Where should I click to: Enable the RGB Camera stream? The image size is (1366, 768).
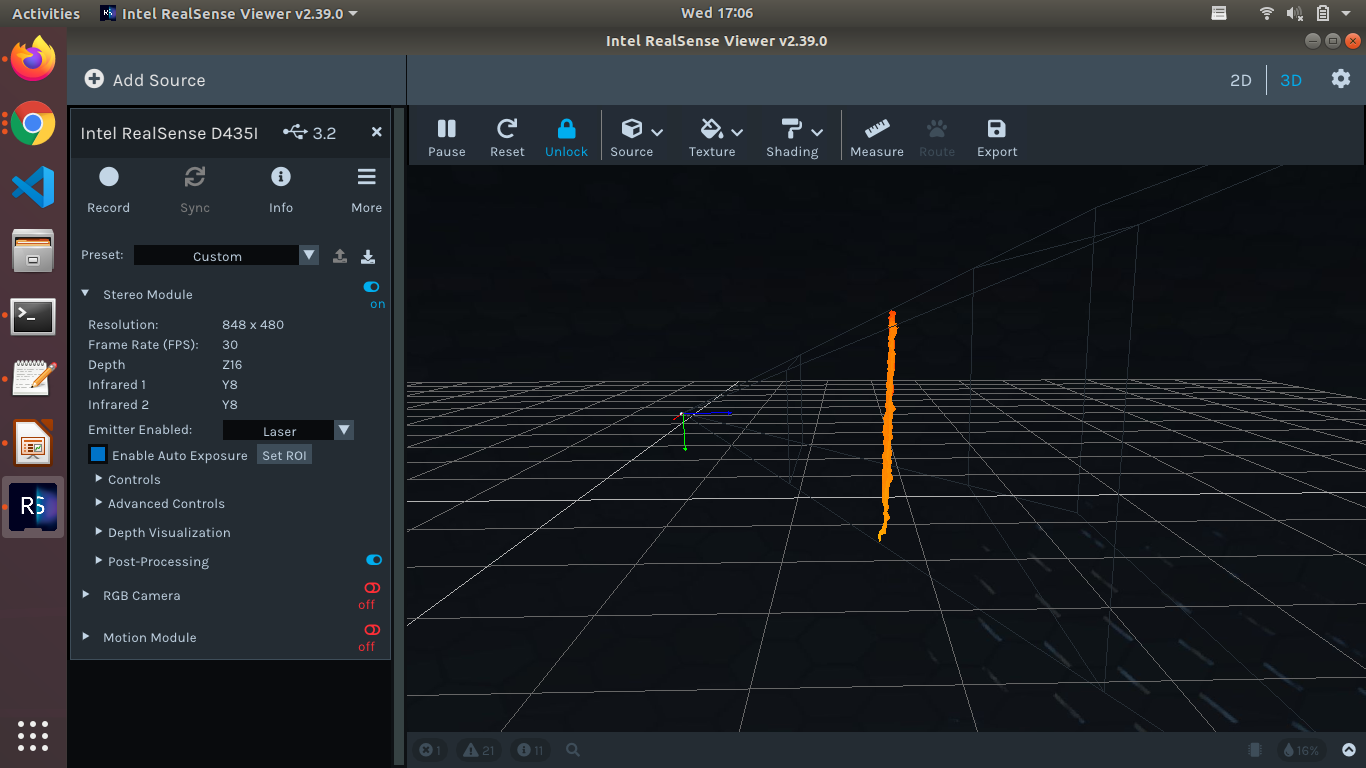pos(370,588)
